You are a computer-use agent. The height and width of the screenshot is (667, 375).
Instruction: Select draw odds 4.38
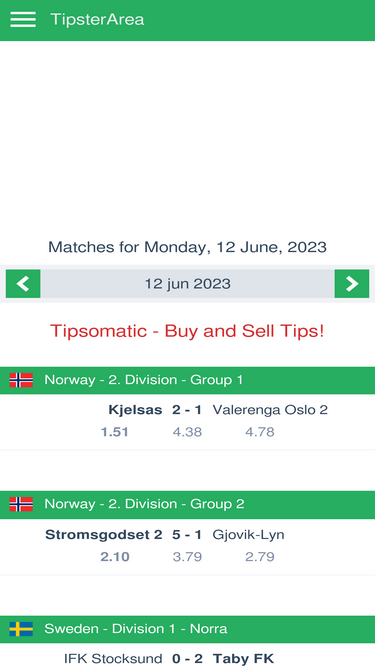tap(188, 432)
